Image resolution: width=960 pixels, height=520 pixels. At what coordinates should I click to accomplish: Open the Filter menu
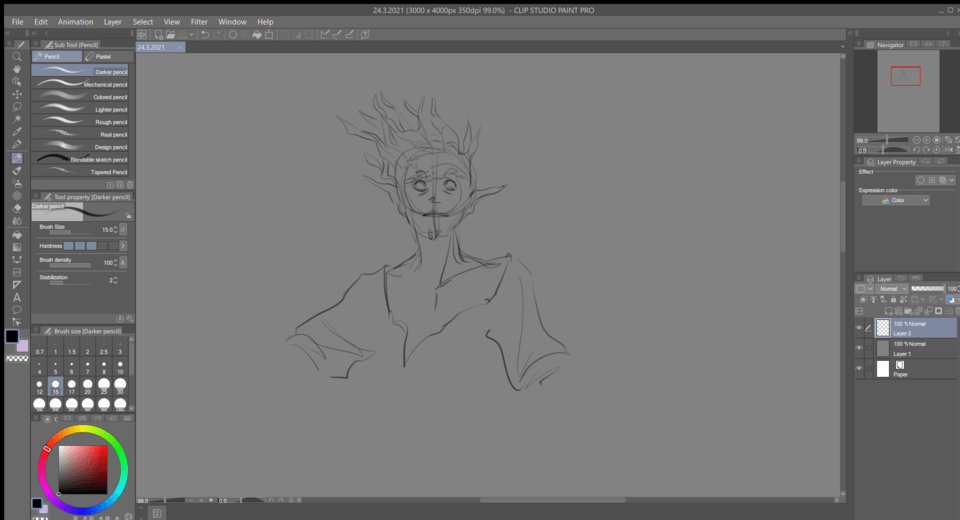tap(199, 21)
